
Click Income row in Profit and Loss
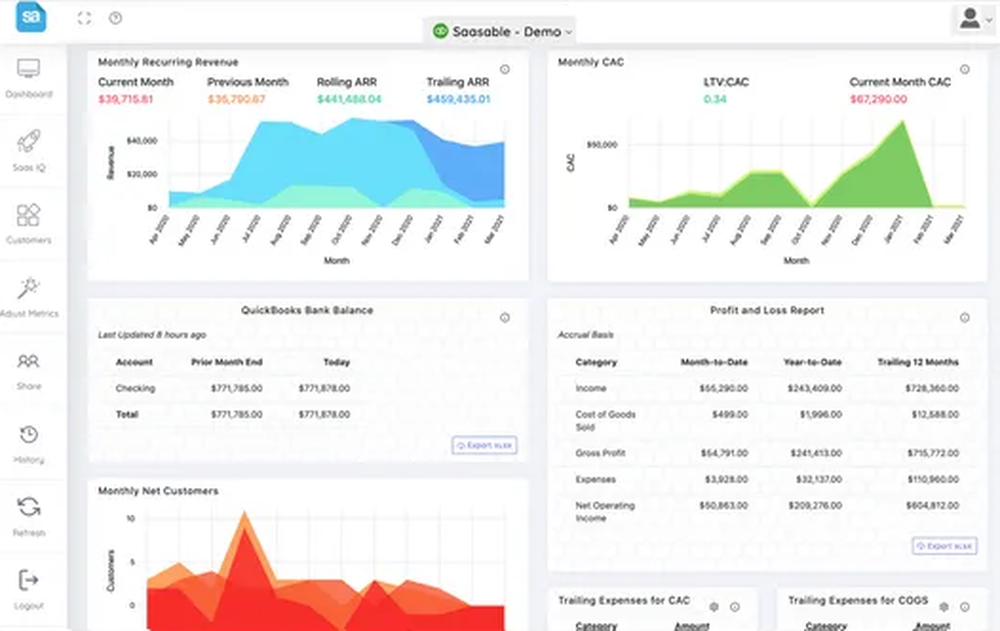(x=767, y=388)
